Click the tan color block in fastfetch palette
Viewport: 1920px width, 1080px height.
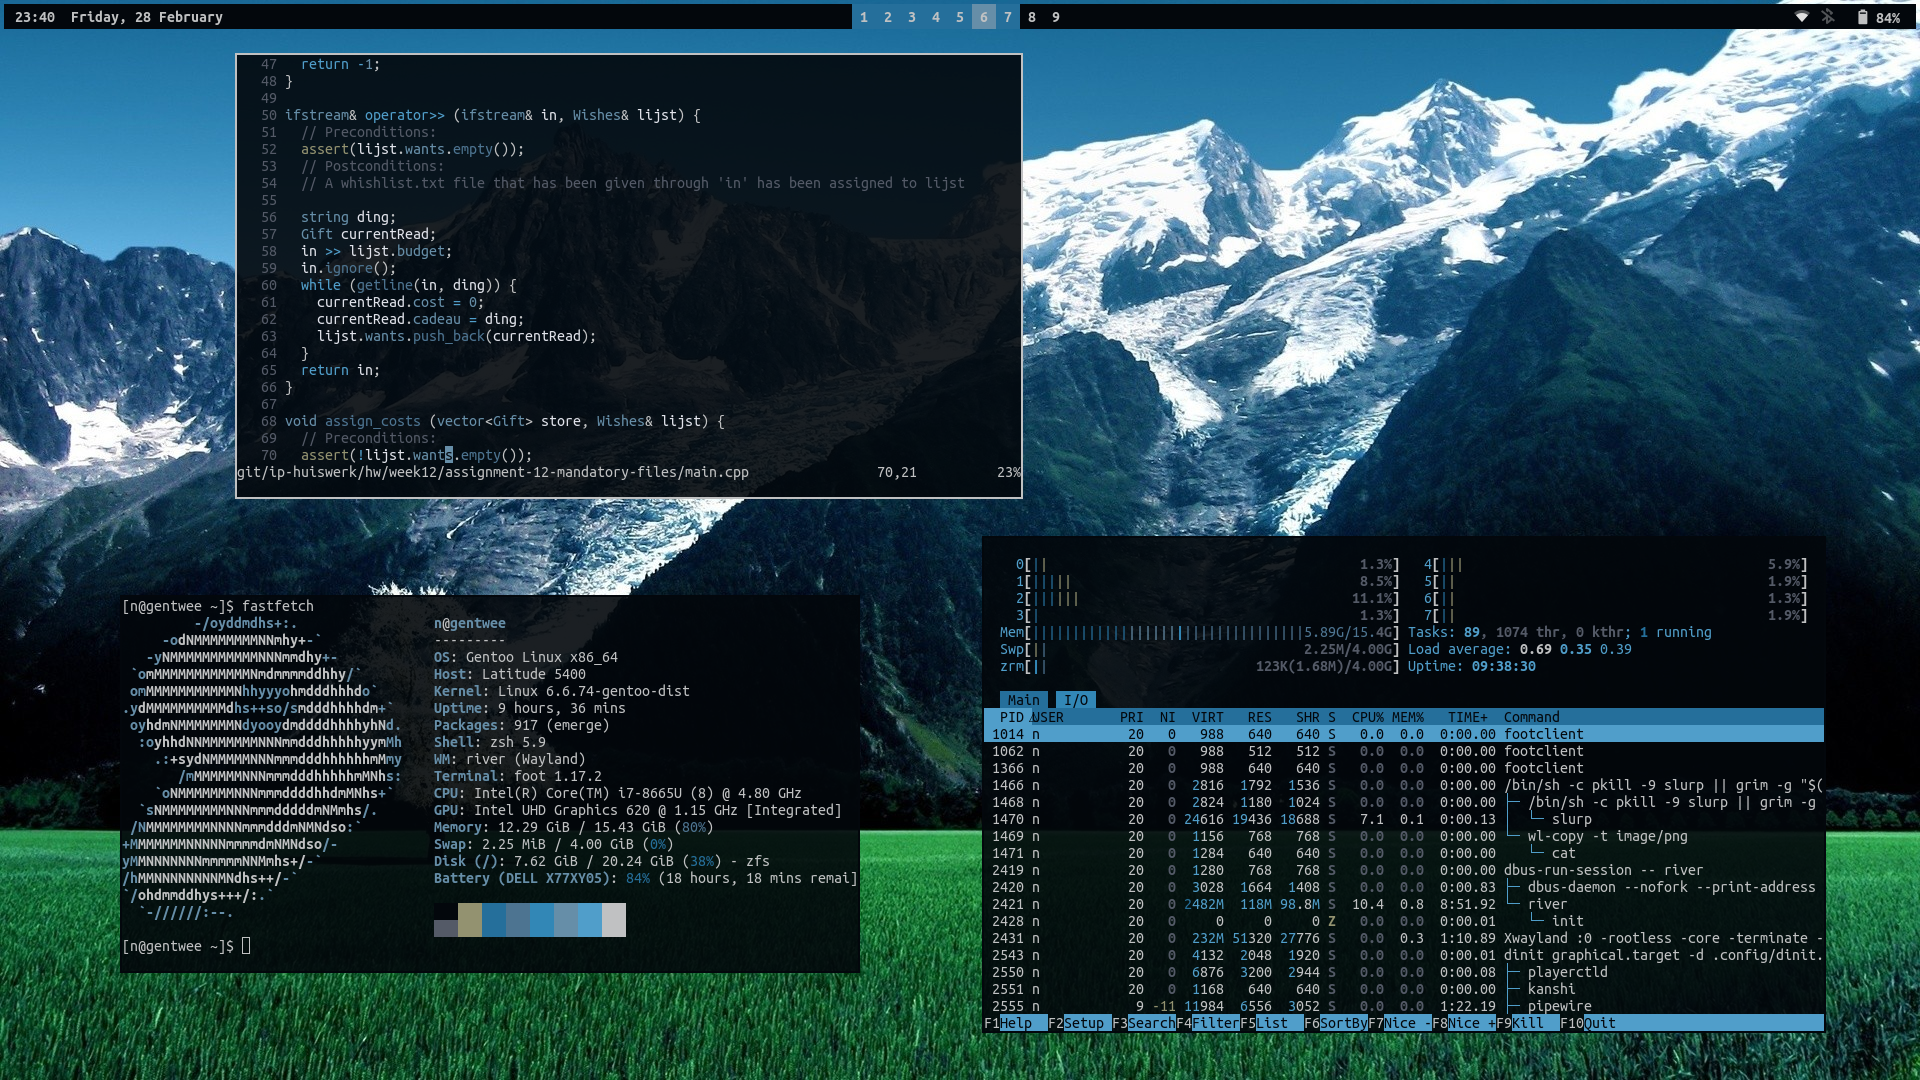(x=470, y=920)
